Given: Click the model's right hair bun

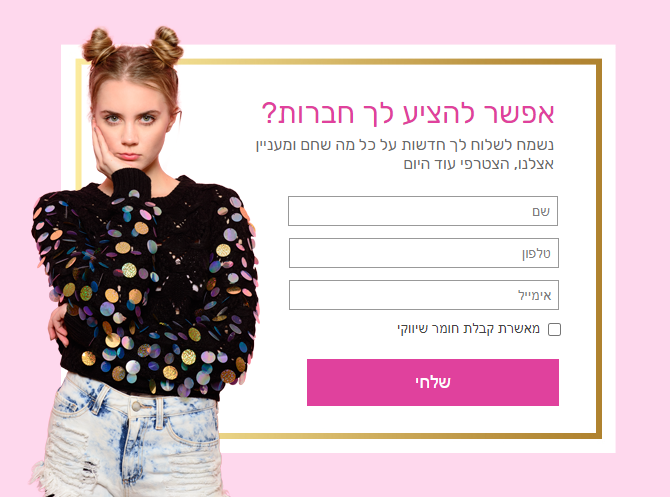Looking at the screenshot, I should point(167,46).
